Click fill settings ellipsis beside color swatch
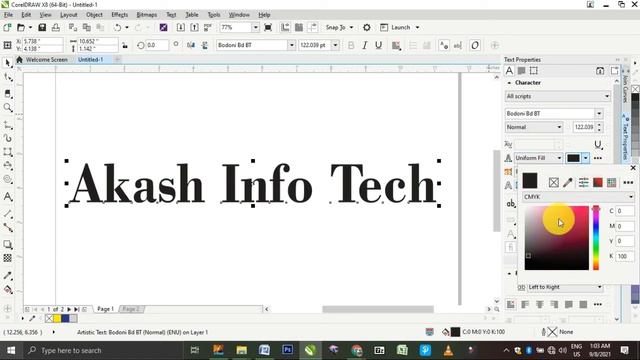This screenshot has width=640, height=360. (x=598, y=158)
